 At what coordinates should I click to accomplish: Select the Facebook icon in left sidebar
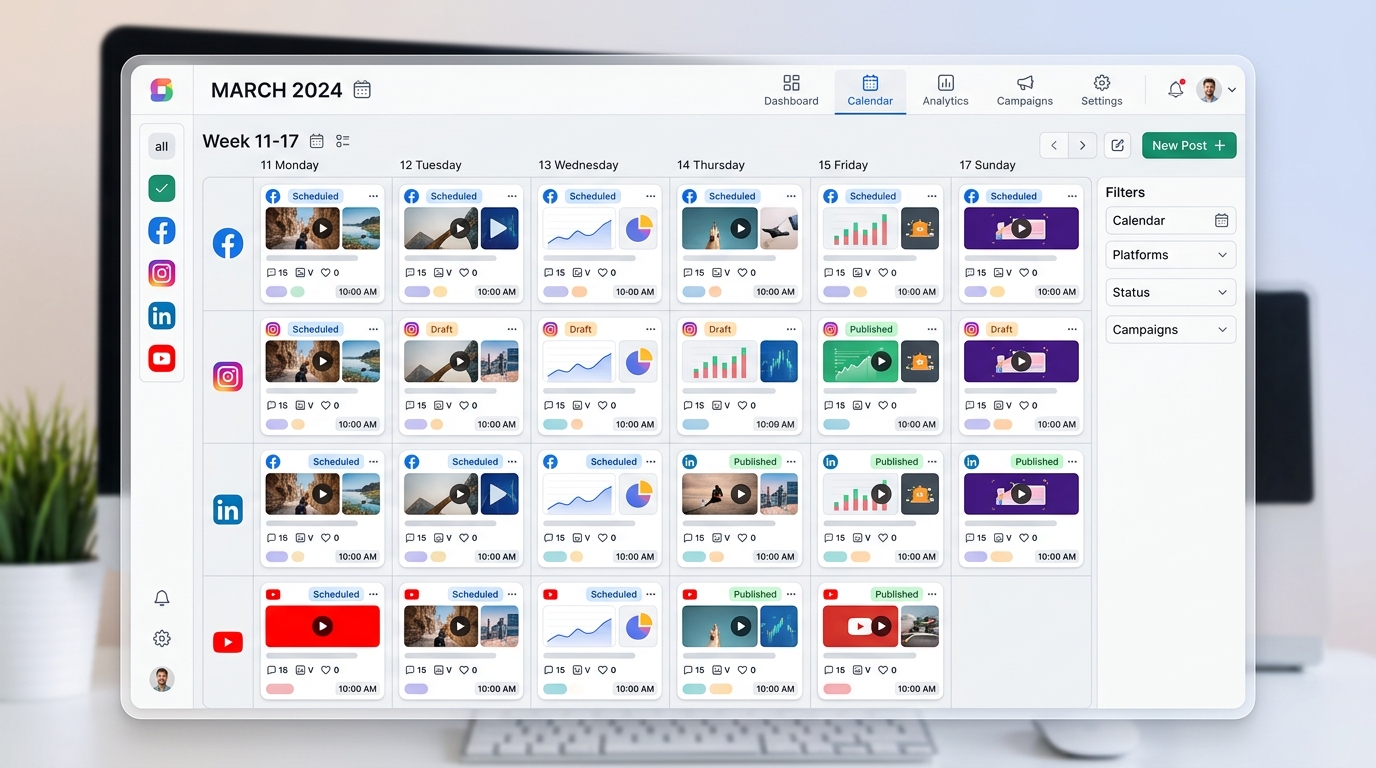(162, 231)
